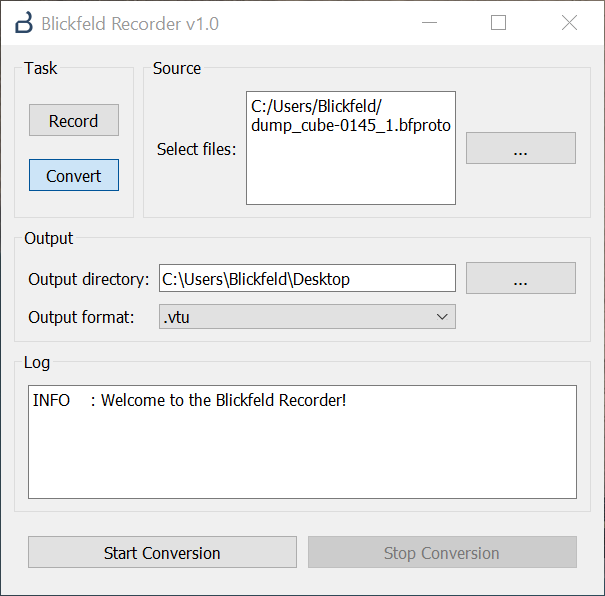
Task: Minimize the Blickfeld Recorder window
Action: point(428,23)
